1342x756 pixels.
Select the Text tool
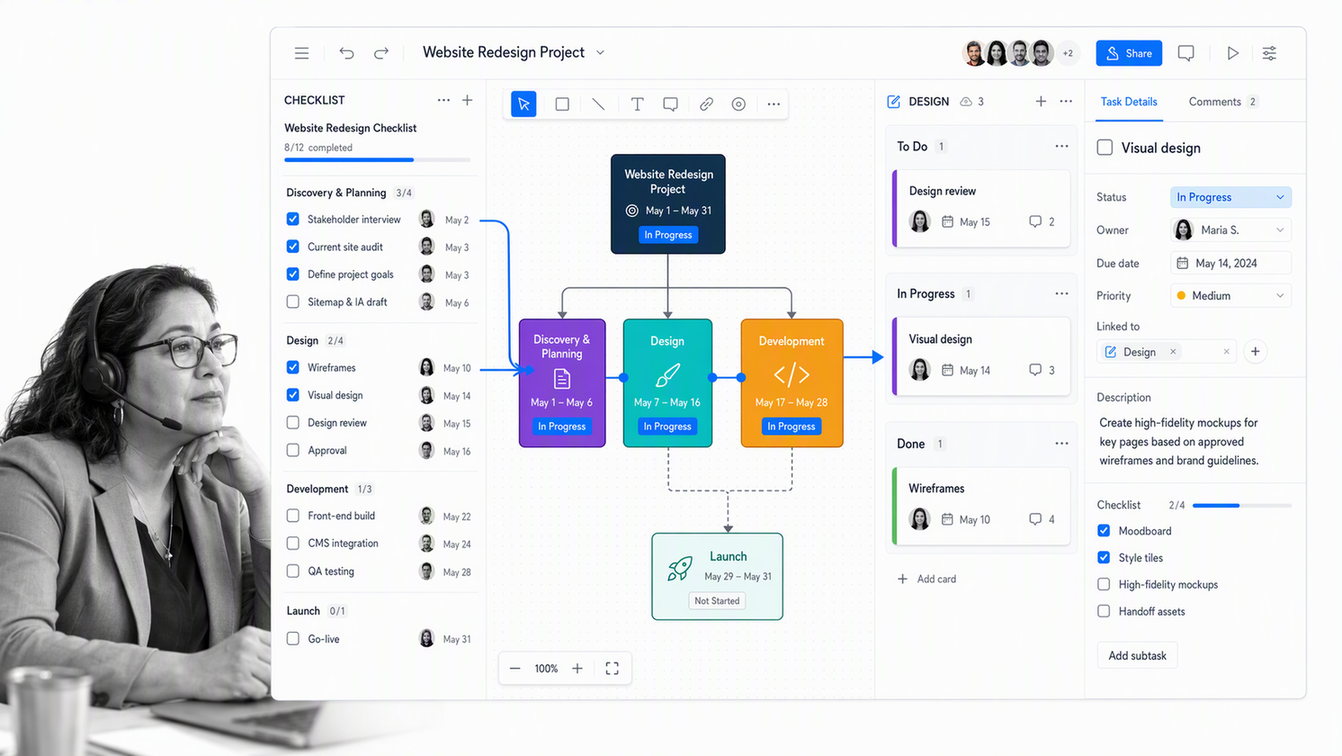click(636, 104)
